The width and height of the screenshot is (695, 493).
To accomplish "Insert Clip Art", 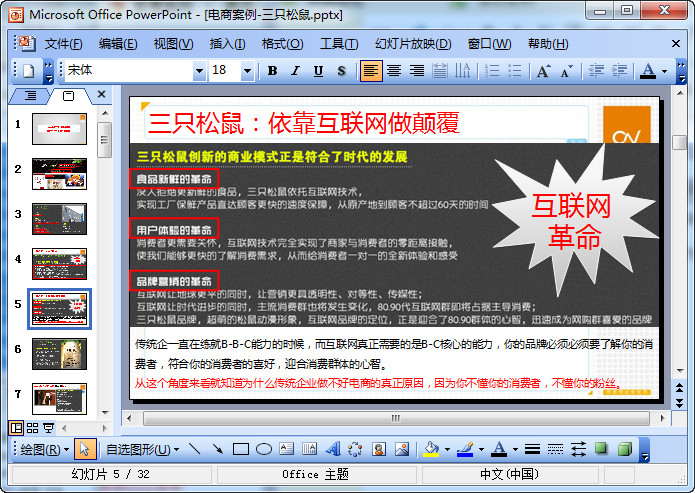I will pos(379,449).
